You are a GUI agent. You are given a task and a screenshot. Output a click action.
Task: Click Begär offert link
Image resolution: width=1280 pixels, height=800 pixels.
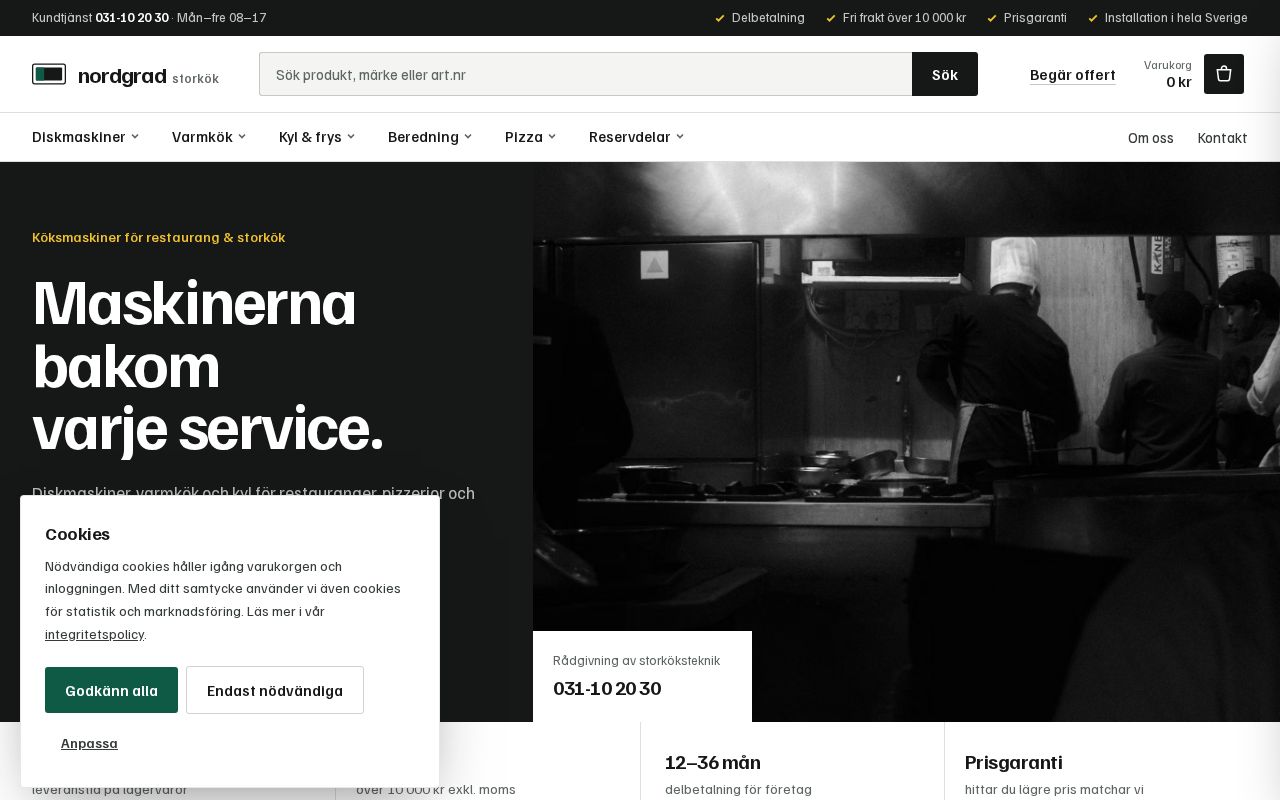coord(1073,75)
